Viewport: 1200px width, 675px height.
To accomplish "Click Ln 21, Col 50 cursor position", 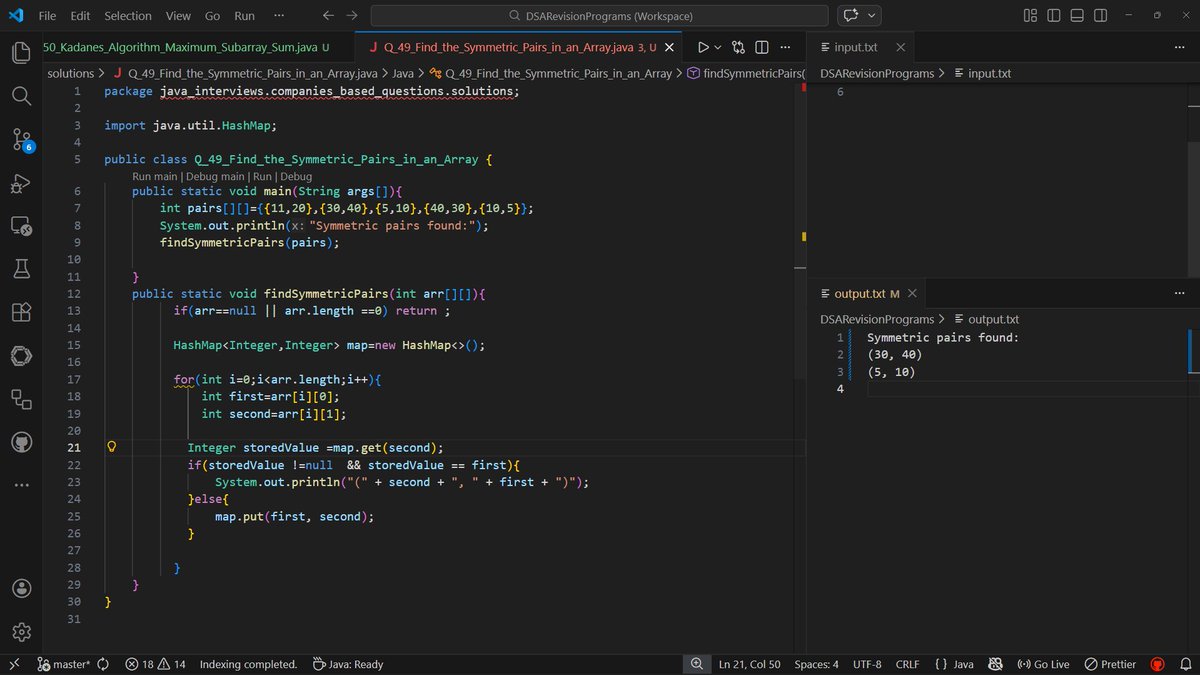I will (x=749, y=664).
